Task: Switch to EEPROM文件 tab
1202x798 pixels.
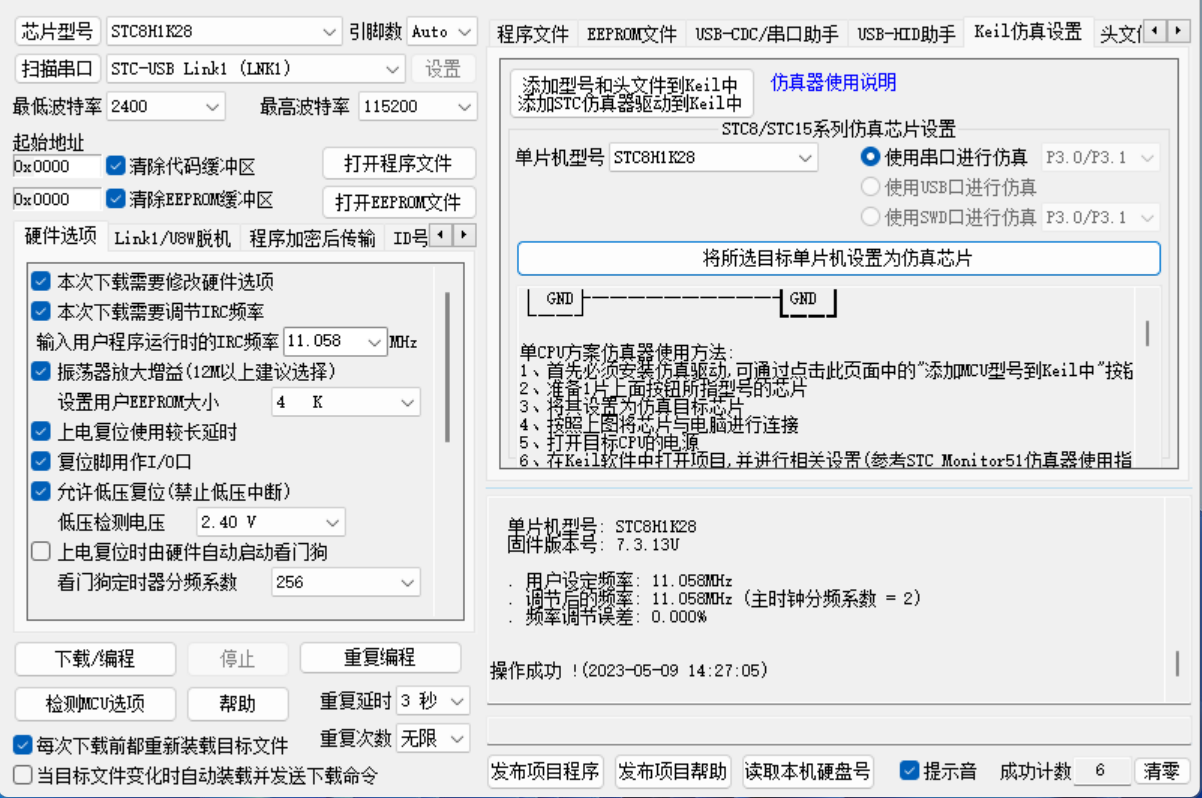Action: coord(632,35)
